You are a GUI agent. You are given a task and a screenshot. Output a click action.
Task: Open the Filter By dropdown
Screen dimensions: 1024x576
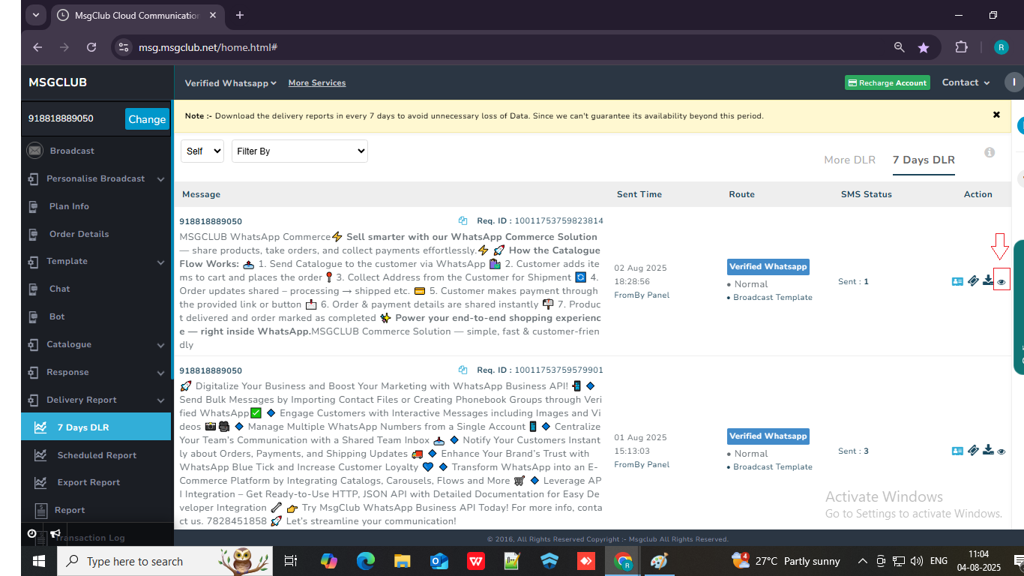tap(299, 151)
